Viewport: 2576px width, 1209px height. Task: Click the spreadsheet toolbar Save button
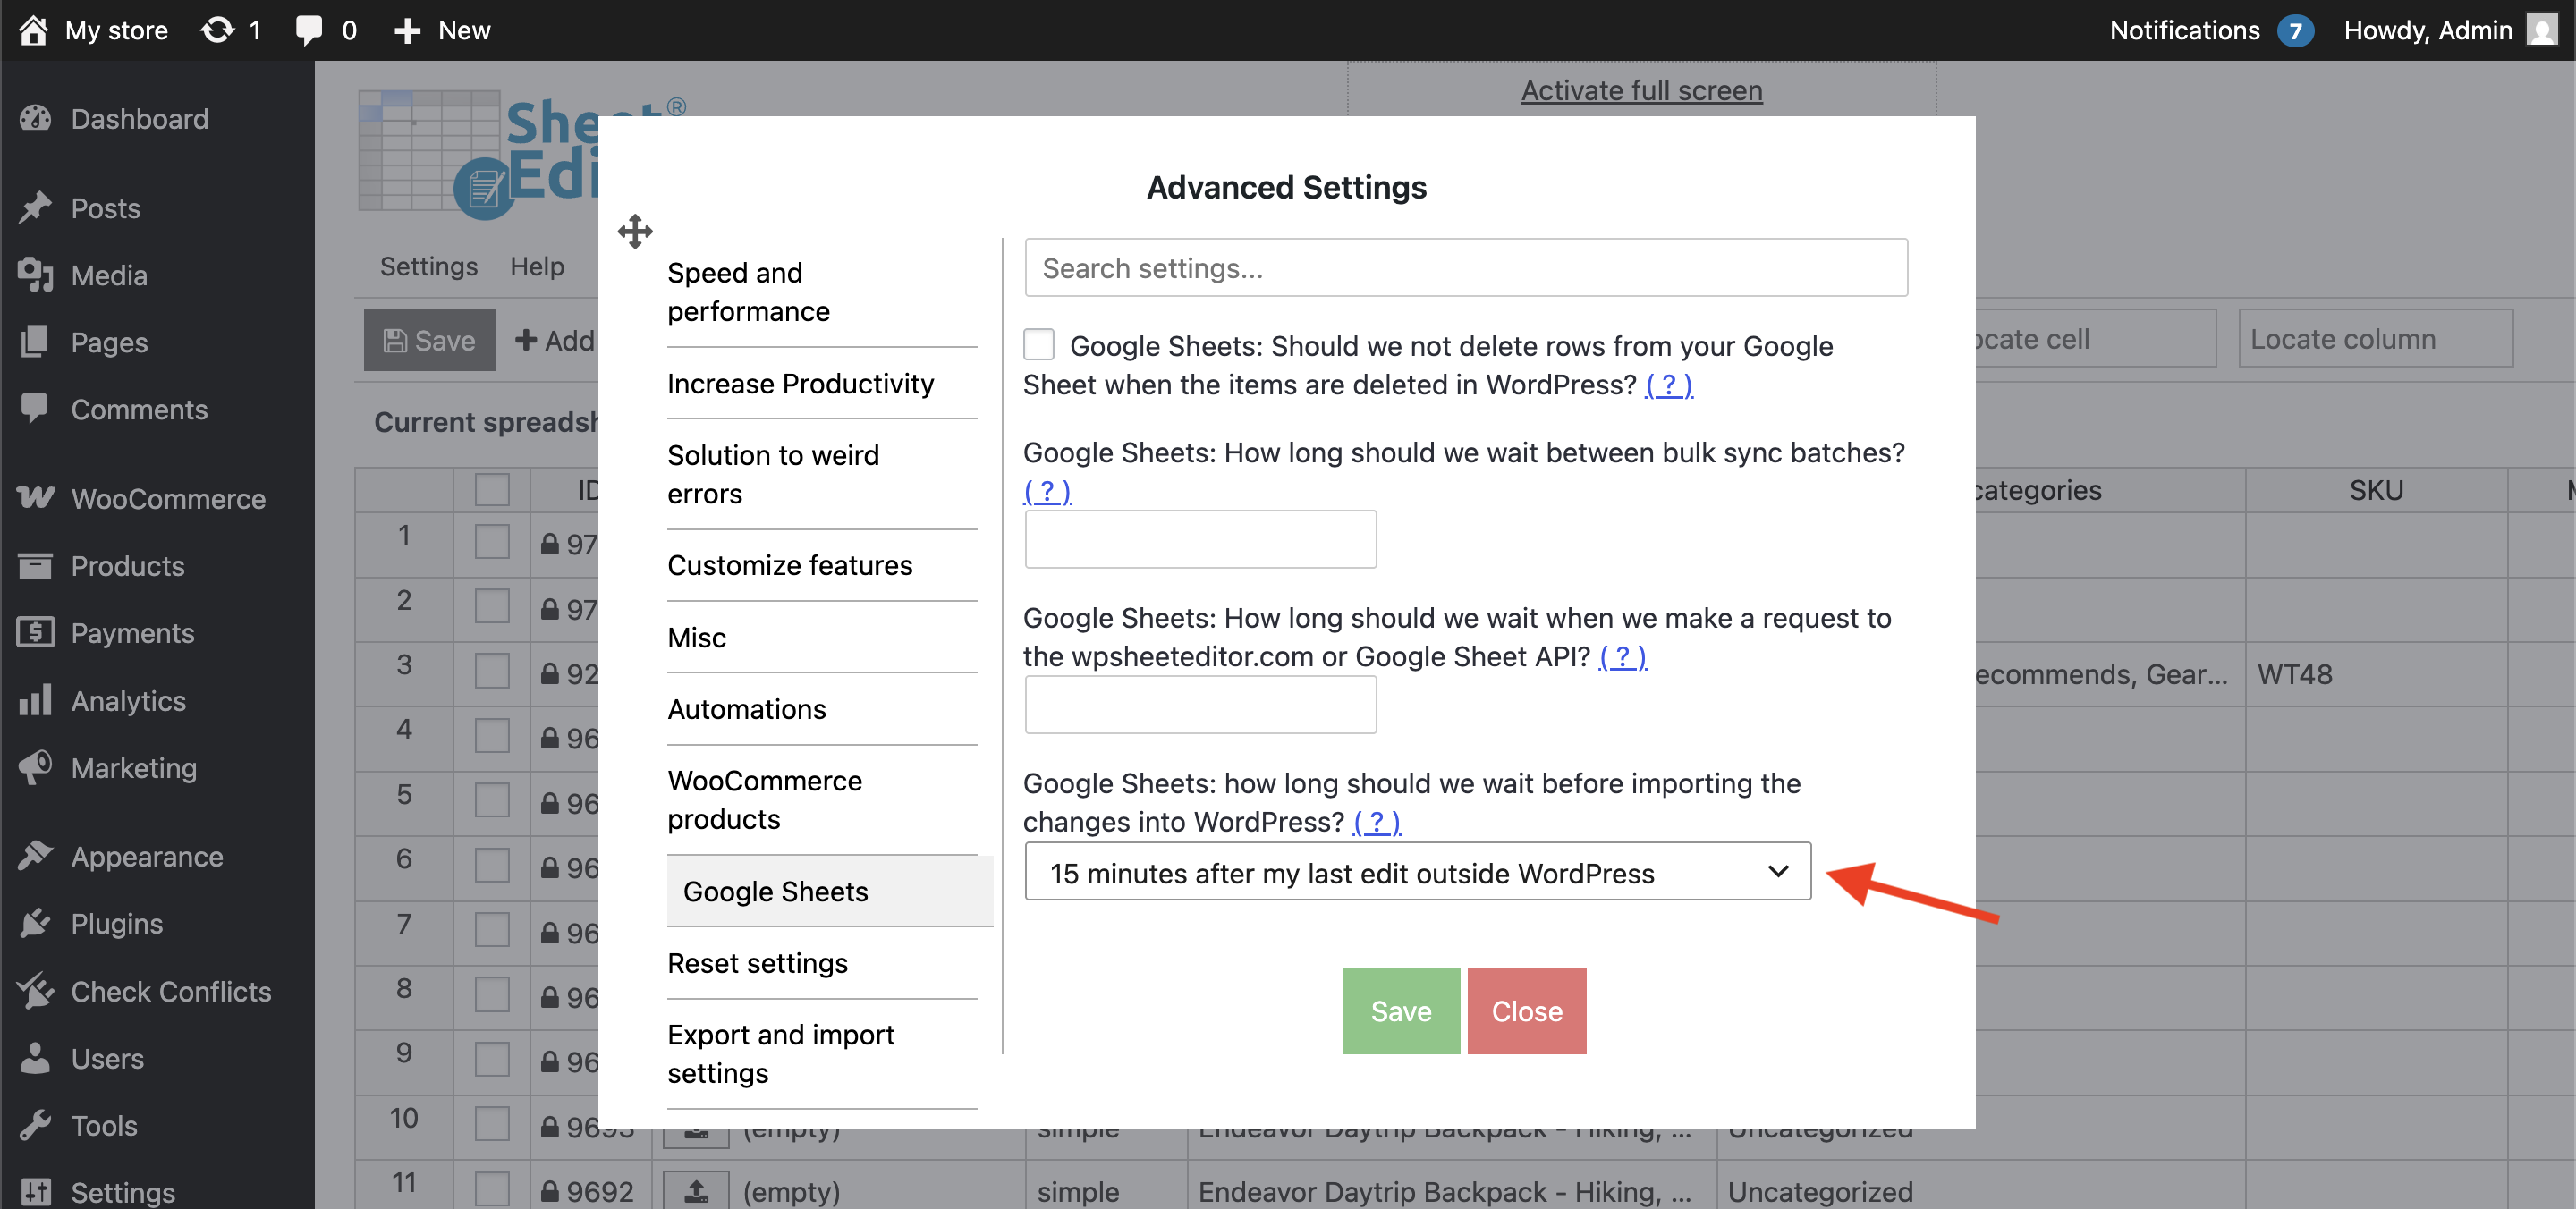pos(429,340)
